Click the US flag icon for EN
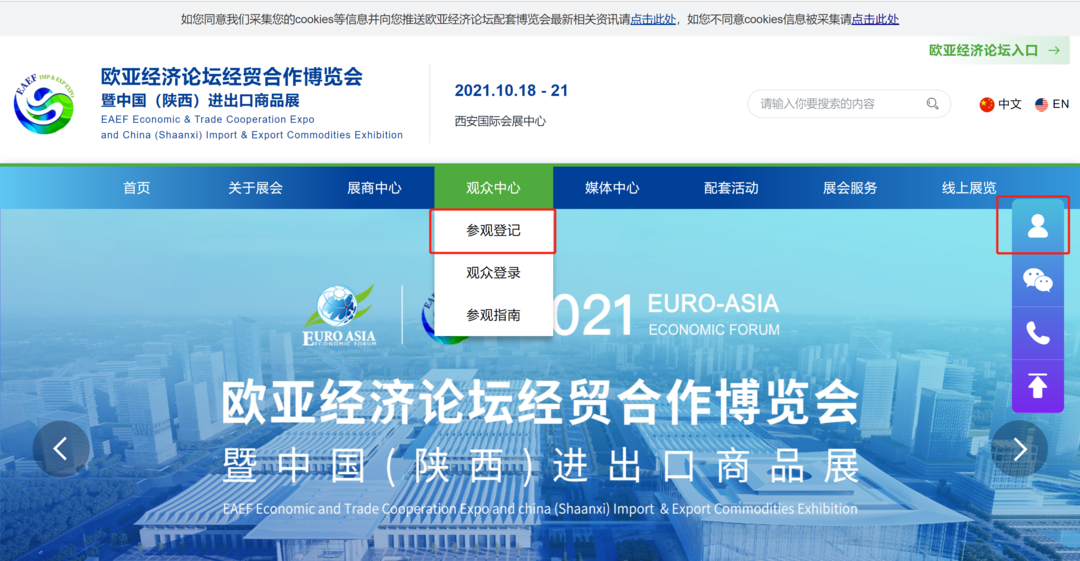The image size is (1080, 561). pos(1041,104)
